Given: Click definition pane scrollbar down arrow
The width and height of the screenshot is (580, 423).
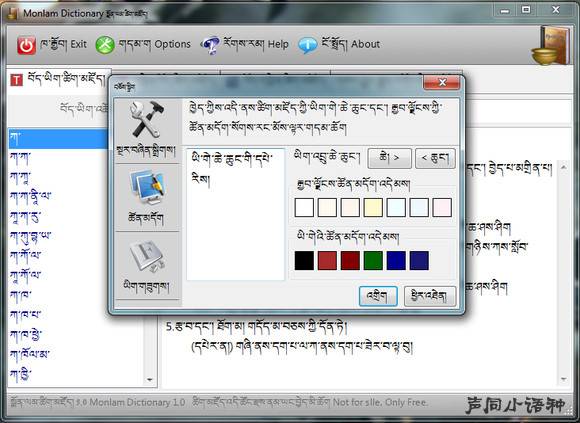Looking at the screenshot, I should [x=563, y=379].
